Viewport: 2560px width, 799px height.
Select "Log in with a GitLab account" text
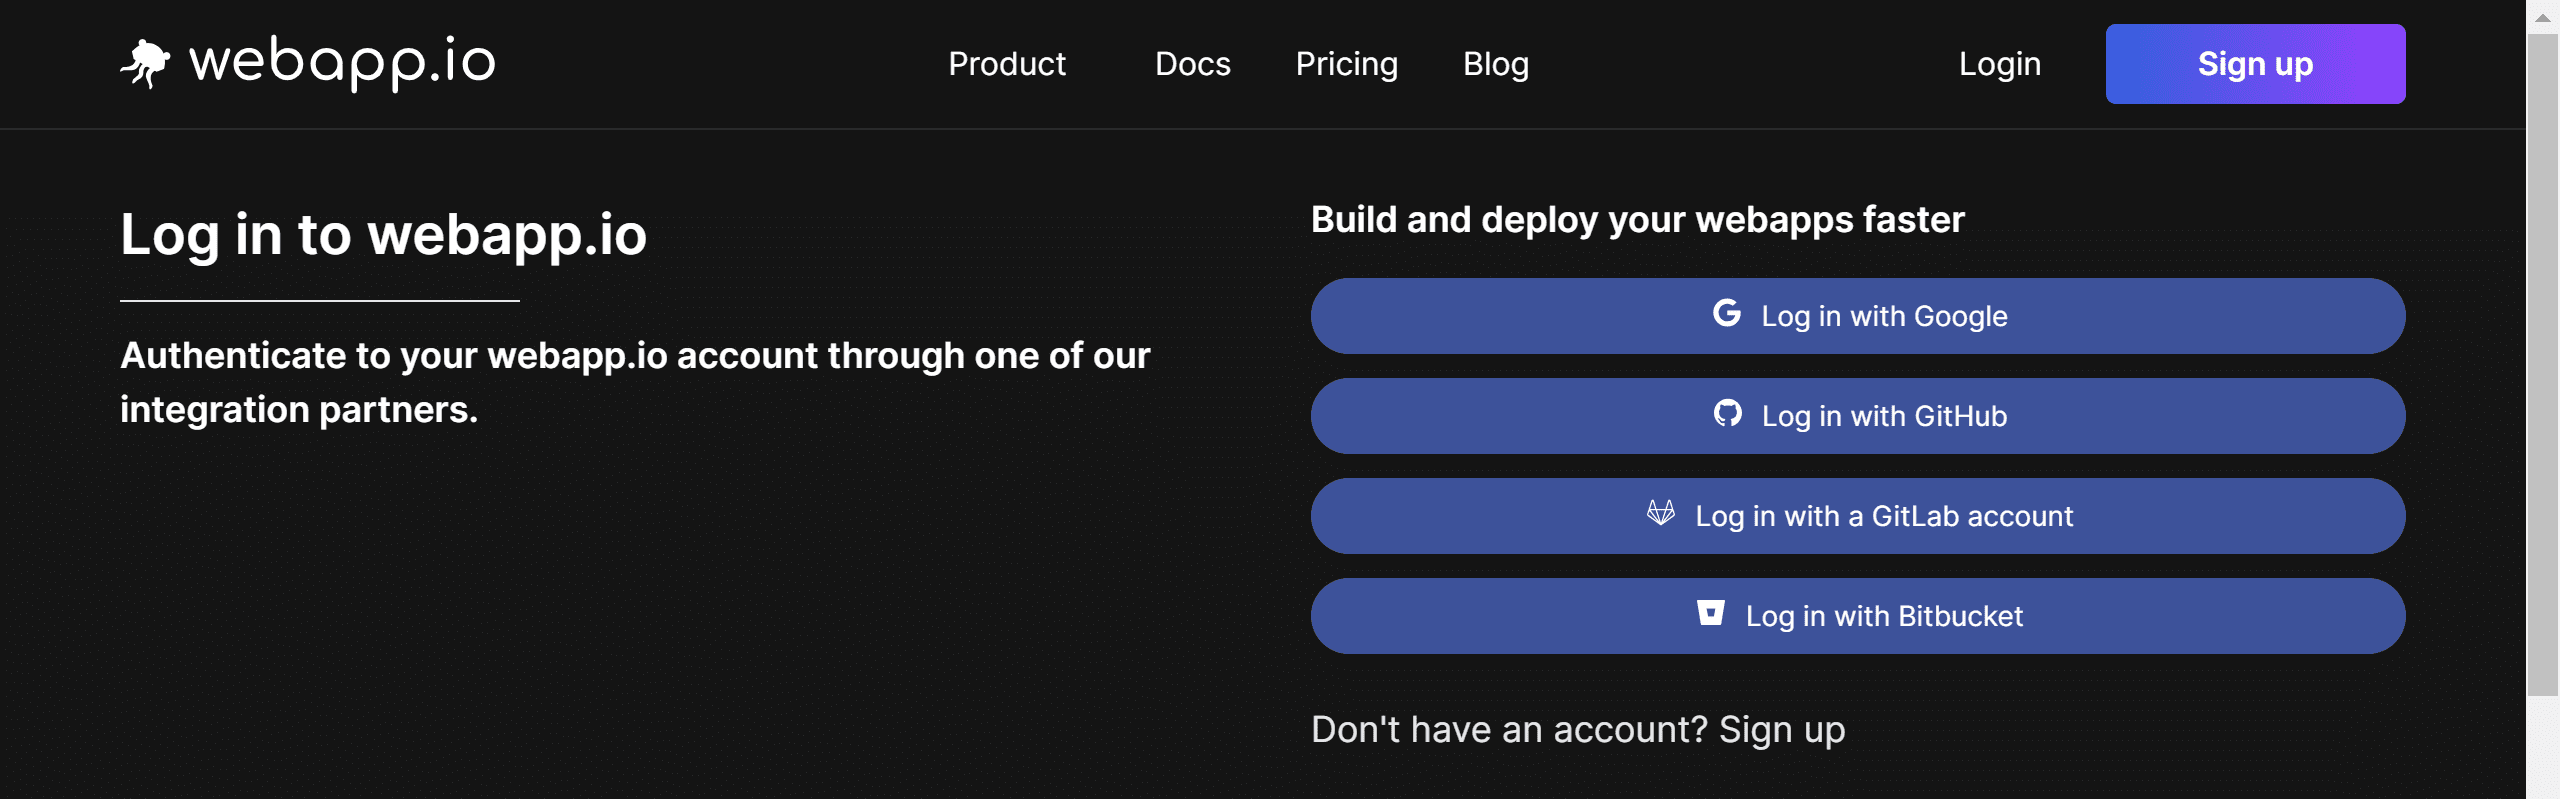1884,516
